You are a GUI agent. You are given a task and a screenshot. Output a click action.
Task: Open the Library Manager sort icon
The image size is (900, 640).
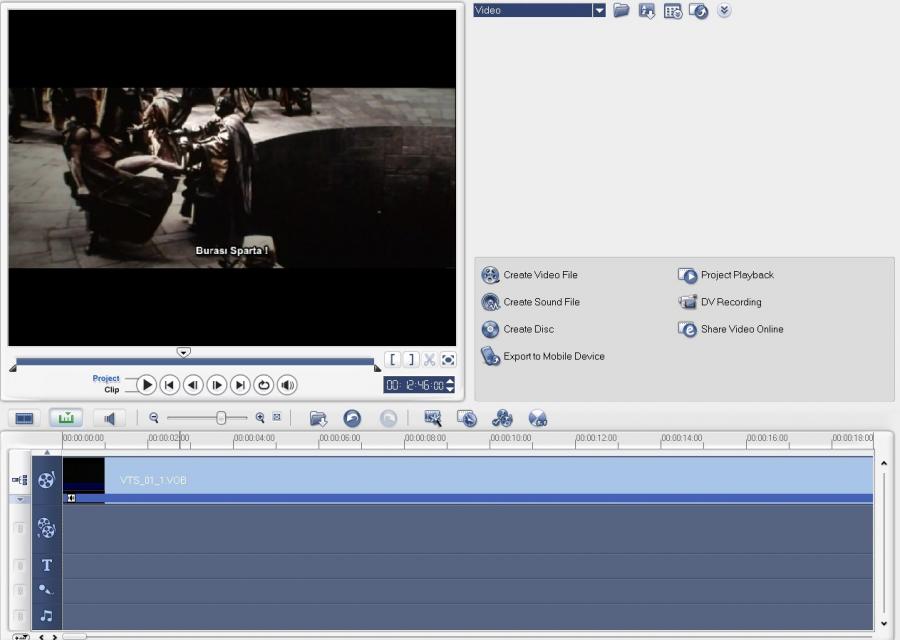(673, 11)
